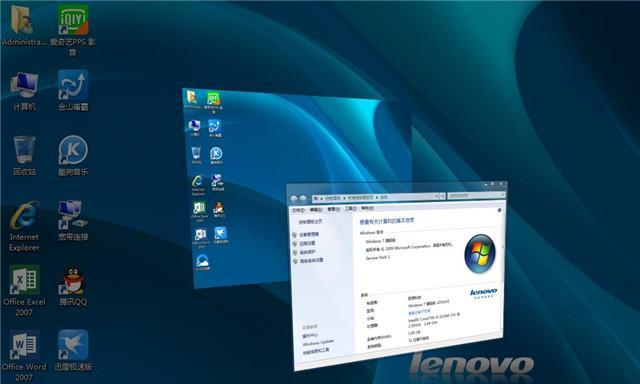Launch the large 迅雷极速版 desktop shortcut
This screenshot has height=384, width=640.
pyautogui.click(x=73, y=350)
